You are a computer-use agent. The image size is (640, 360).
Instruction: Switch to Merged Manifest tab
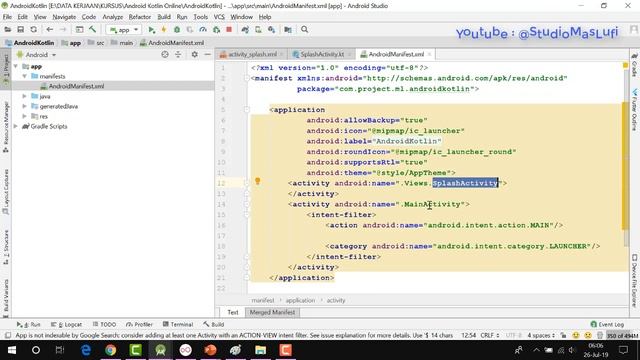pyautogui.click(x=272, y=312)
